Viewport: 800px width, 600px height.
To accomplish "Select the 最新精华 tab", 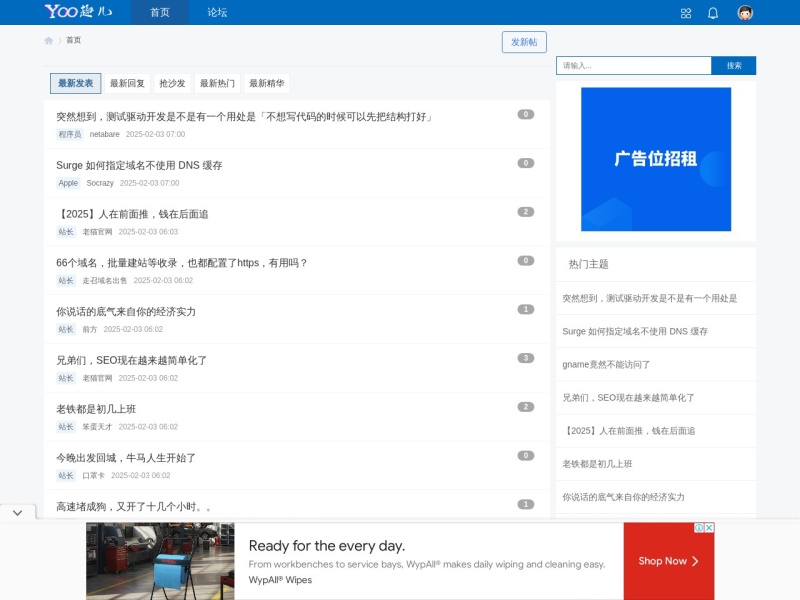I will pyautogui.click(x=266, y=83).
